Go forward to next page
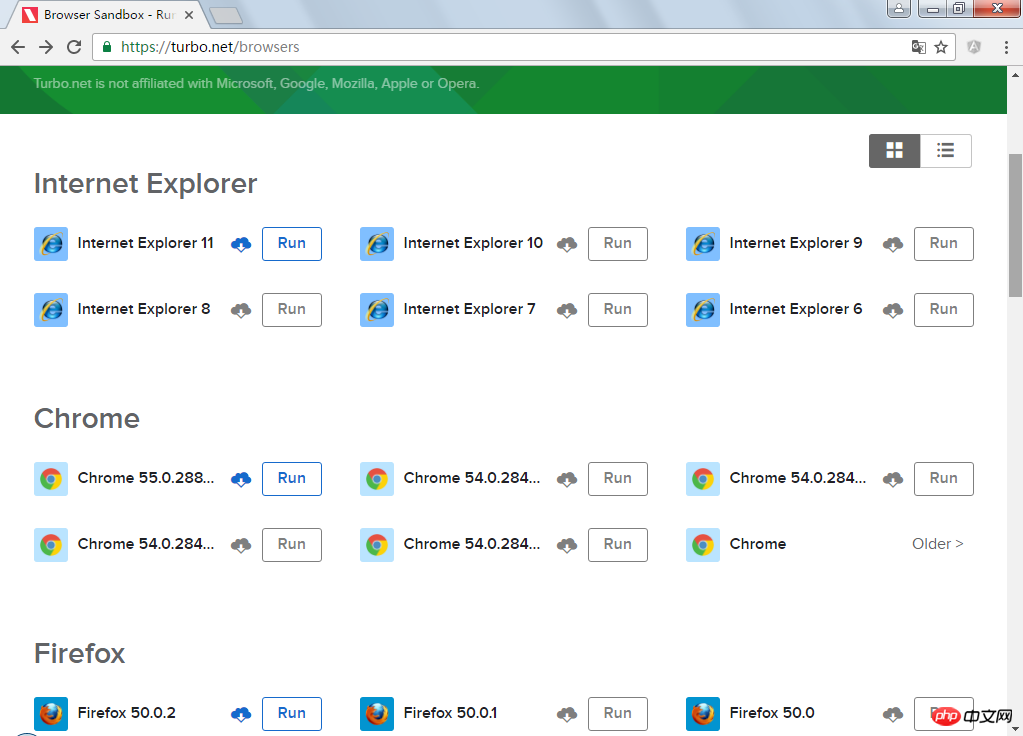Viewport: 1023px width, 736px height. pyautogui.click(x=46, y=47)
